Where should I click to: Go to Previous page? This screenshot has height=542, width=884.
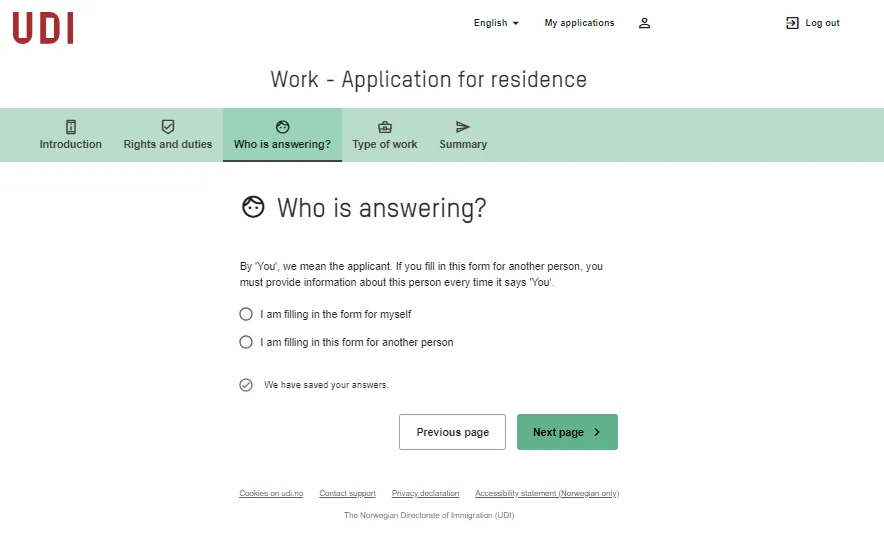click(452, 432)
